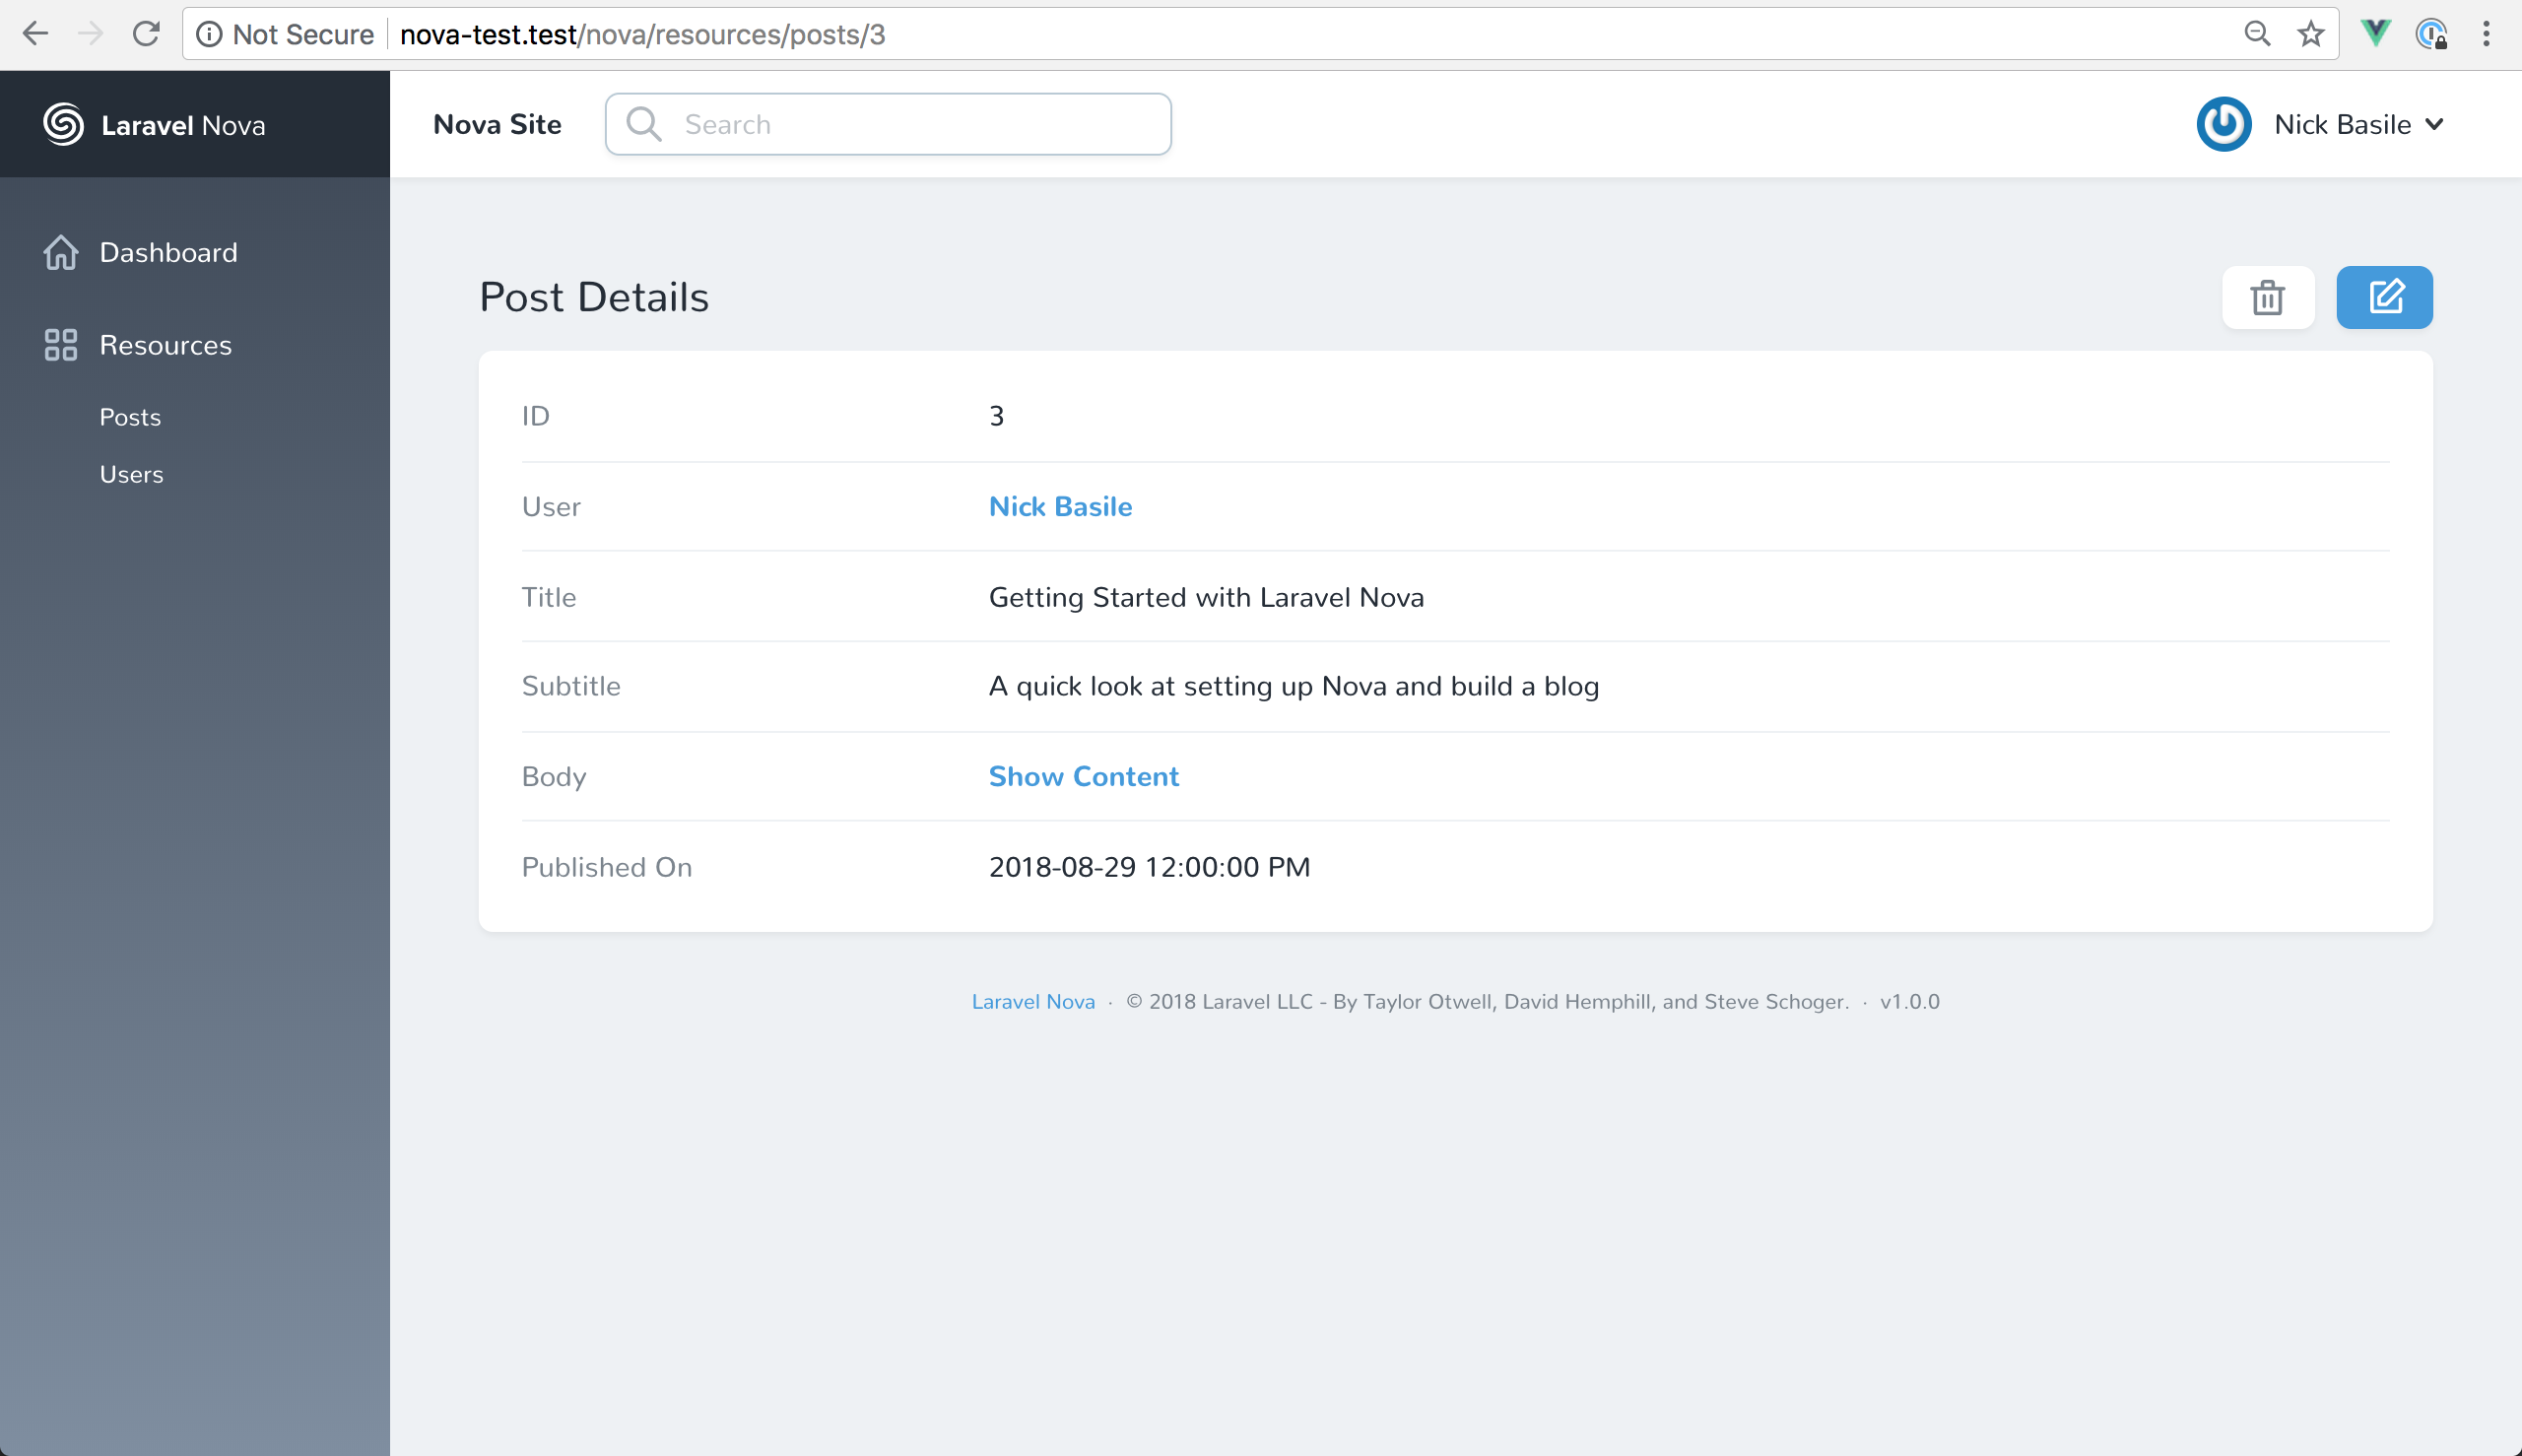2522x1456 pixels.
Task: Open the browser zoom magnifier icon
Action: [2257, 34]
